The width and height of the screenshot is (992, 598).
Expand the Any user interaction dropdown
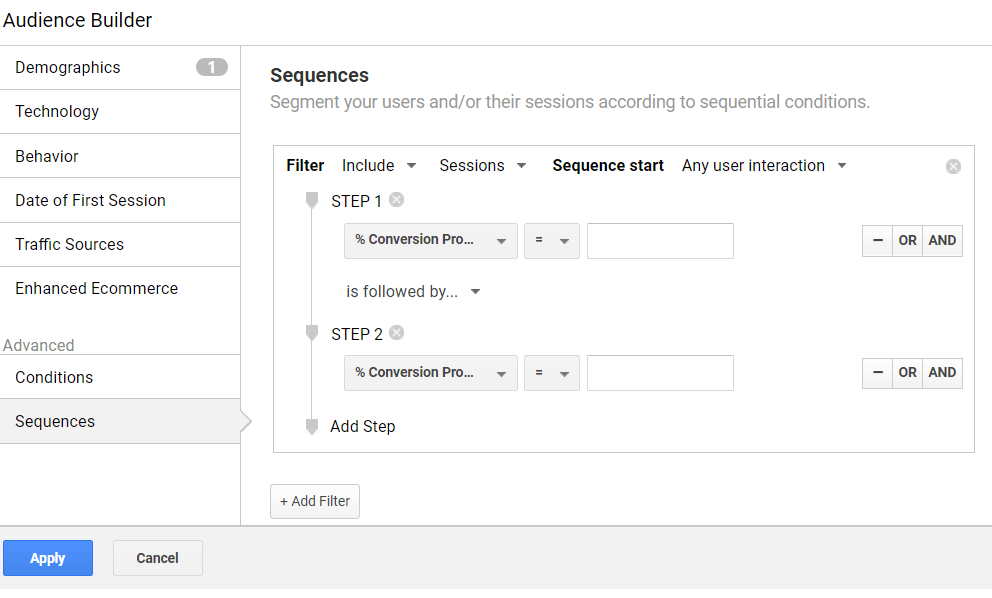pos(764,166)
